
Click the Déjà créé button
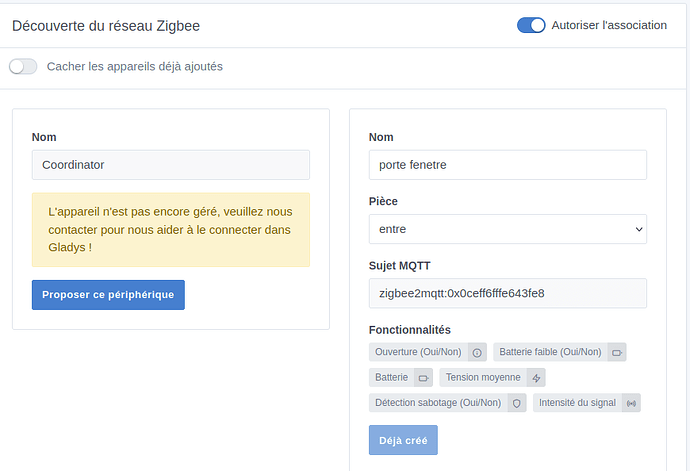click(403, 440)
